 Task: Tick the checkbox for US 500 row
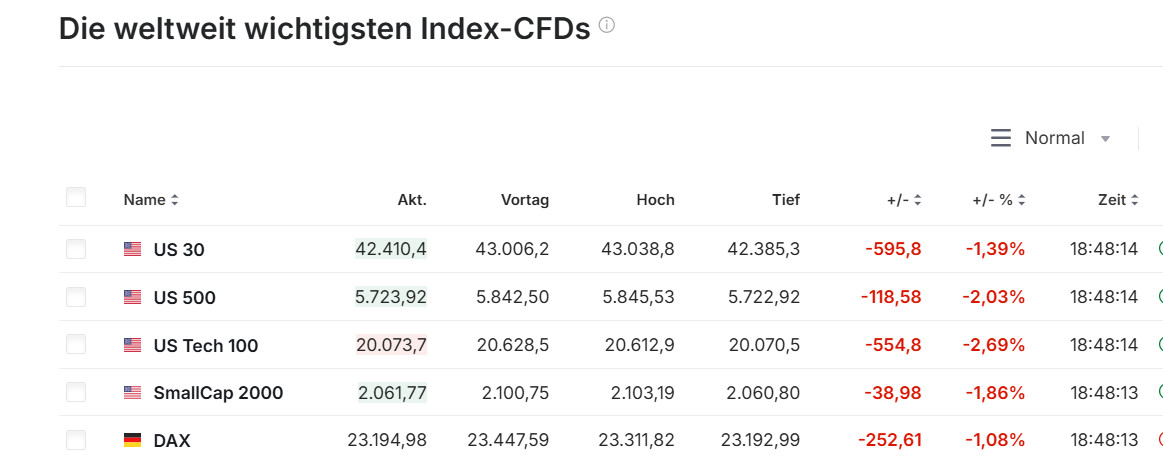point(76,296)
